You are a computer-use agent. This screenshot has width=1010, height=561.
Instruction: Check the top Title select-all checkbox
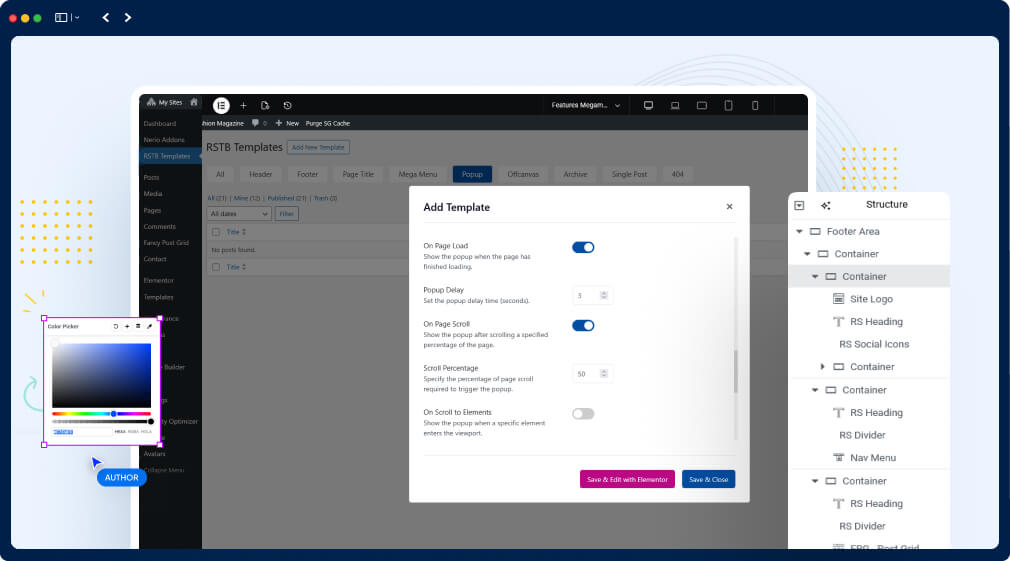[x=216, y=232]
